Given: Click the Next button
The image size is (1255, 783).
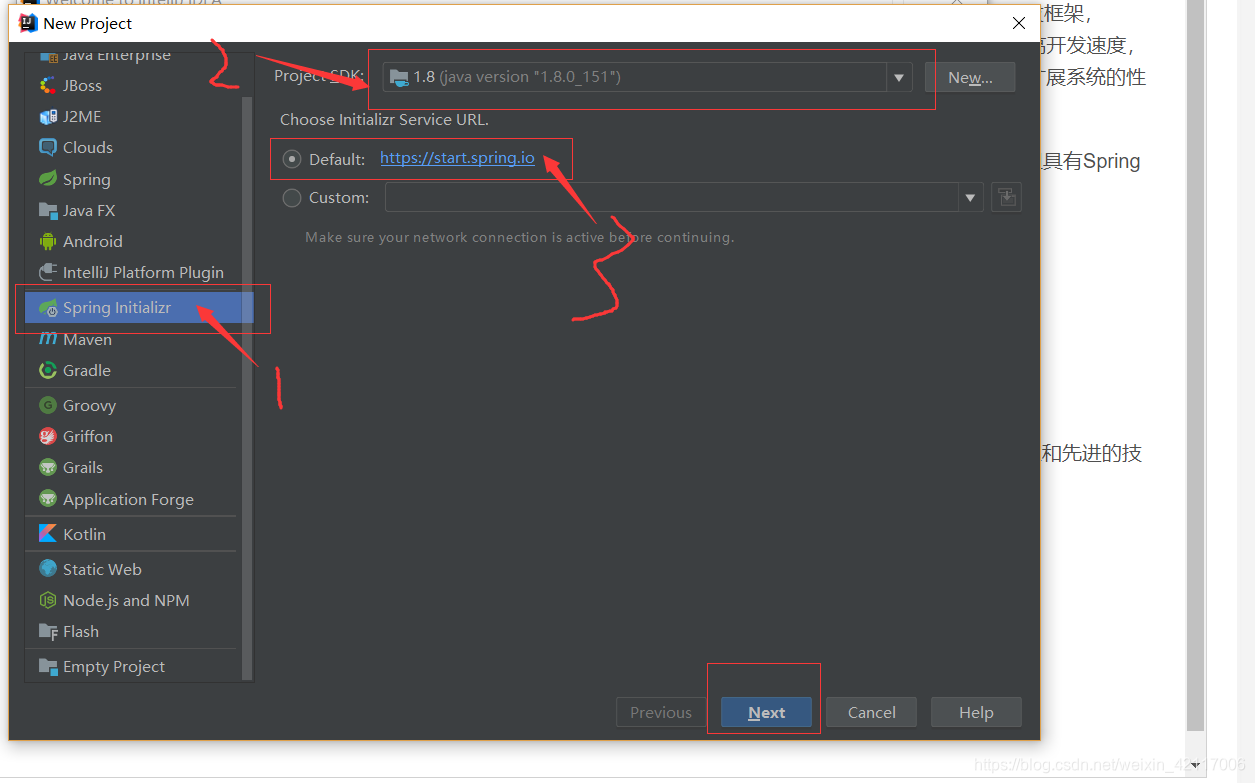Looking at the screenshot, I should pos(766,712).
